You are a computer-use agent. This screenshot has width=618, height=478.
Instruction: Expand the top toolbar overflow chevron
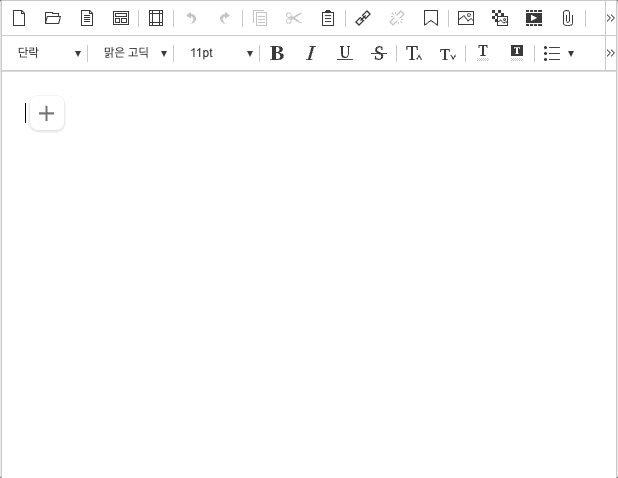(x=610, y=18)
